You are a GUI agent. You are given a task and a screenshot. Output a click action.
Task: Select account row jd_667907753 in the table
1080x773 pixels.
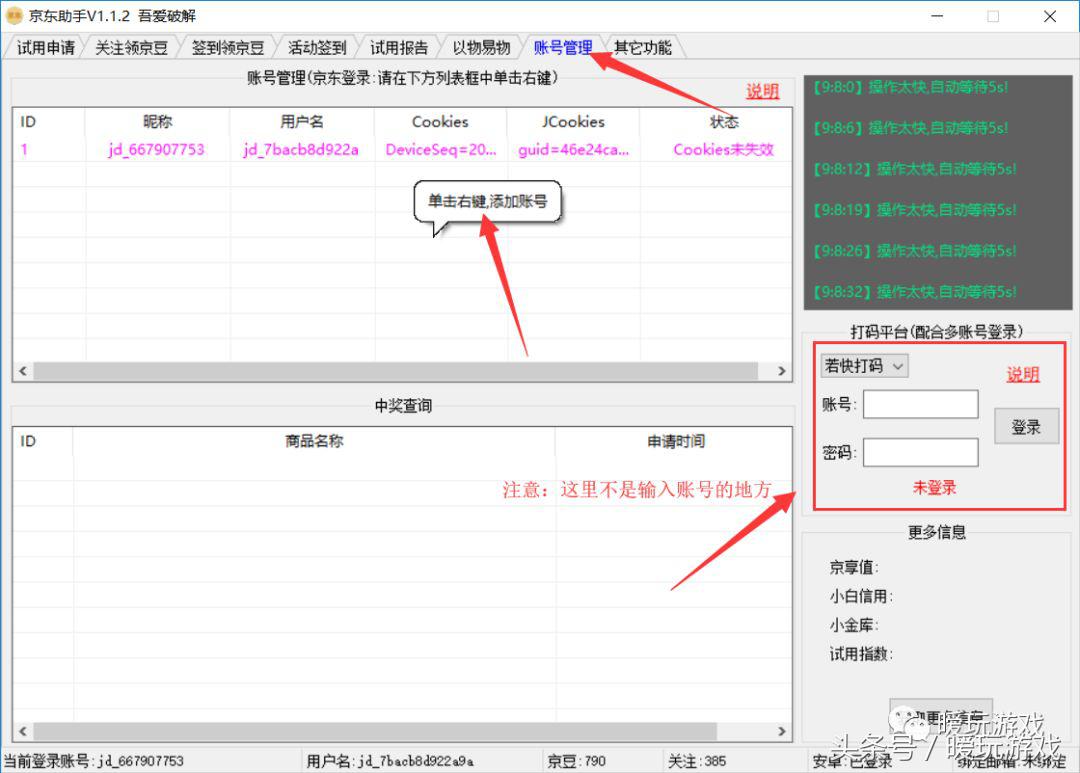[155, 148]
